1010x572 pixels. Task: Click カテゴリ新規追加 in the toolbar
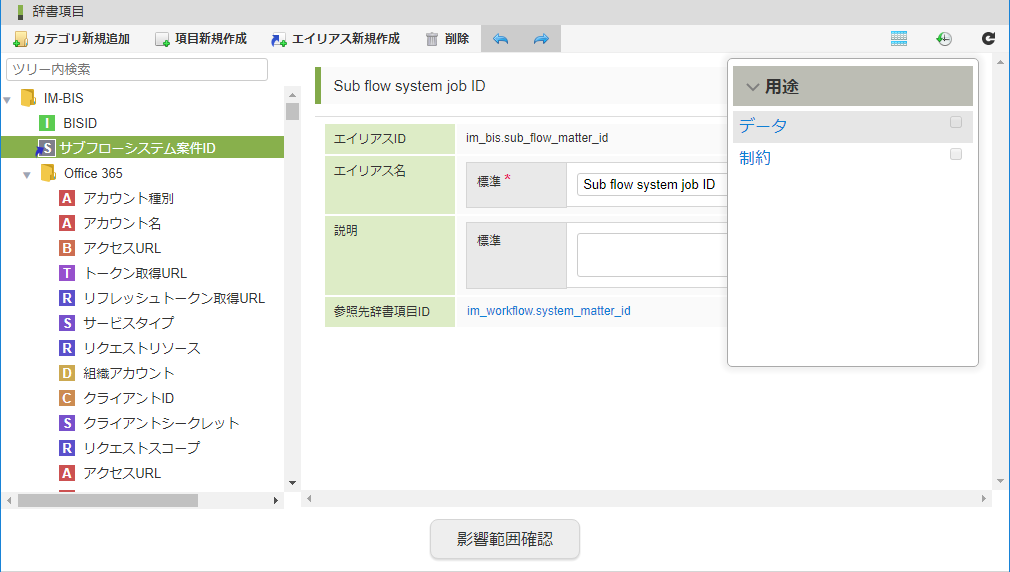pyautogui.click(x=71, y=39)
